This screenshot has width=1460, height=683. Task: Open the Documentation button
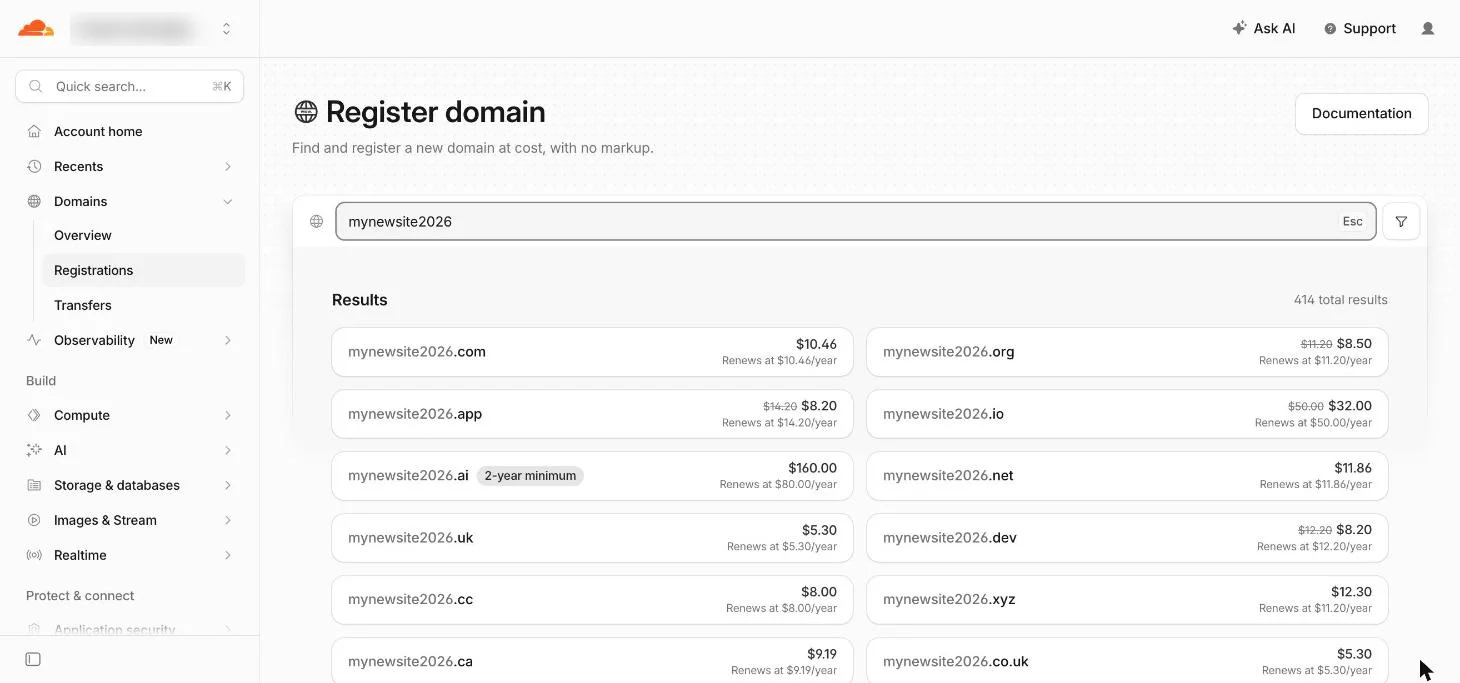[x=1361, y=113]
